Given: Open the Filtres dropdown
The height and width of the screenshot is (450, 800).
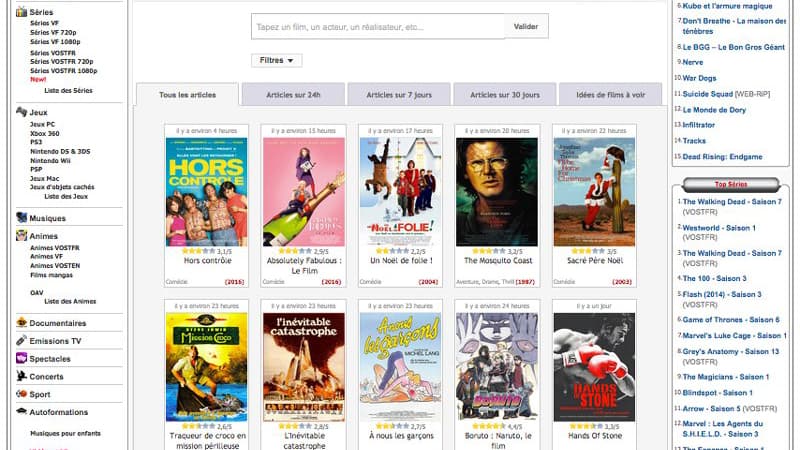Looking at the screenshot, I should pyautogui.click(x=277, y=60).
